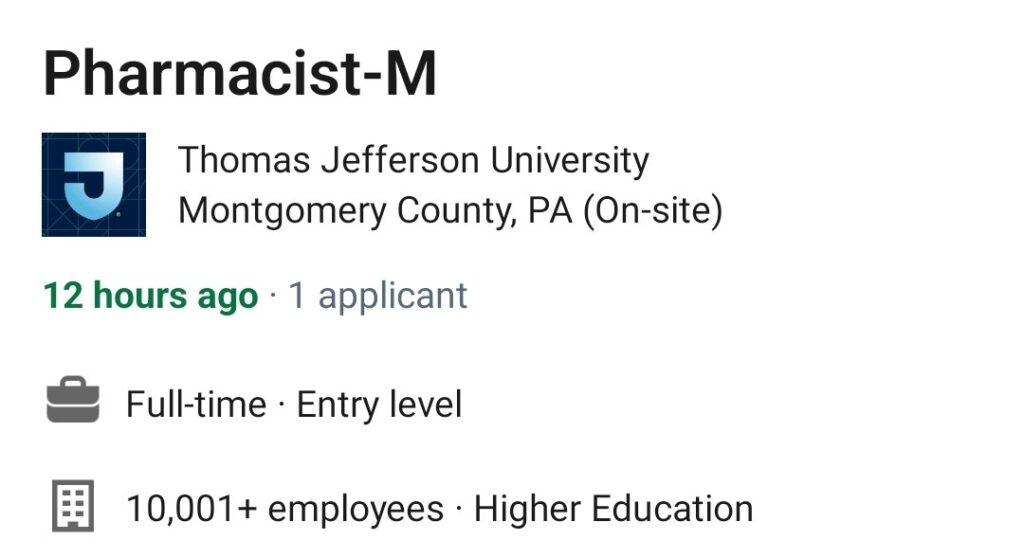
Task: Click the Thomas Jefferson University logo
Action: point(93,184)
